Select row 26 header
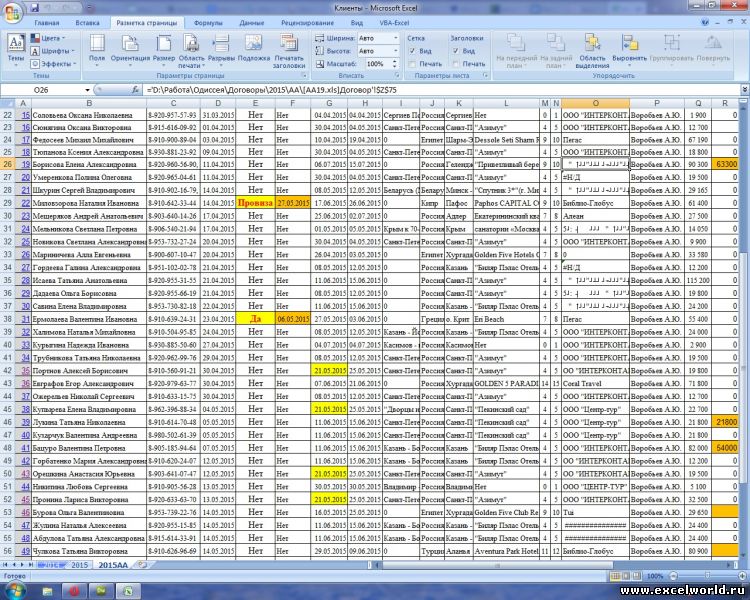This screenshot has height=600, width=750. click(7, 164)
